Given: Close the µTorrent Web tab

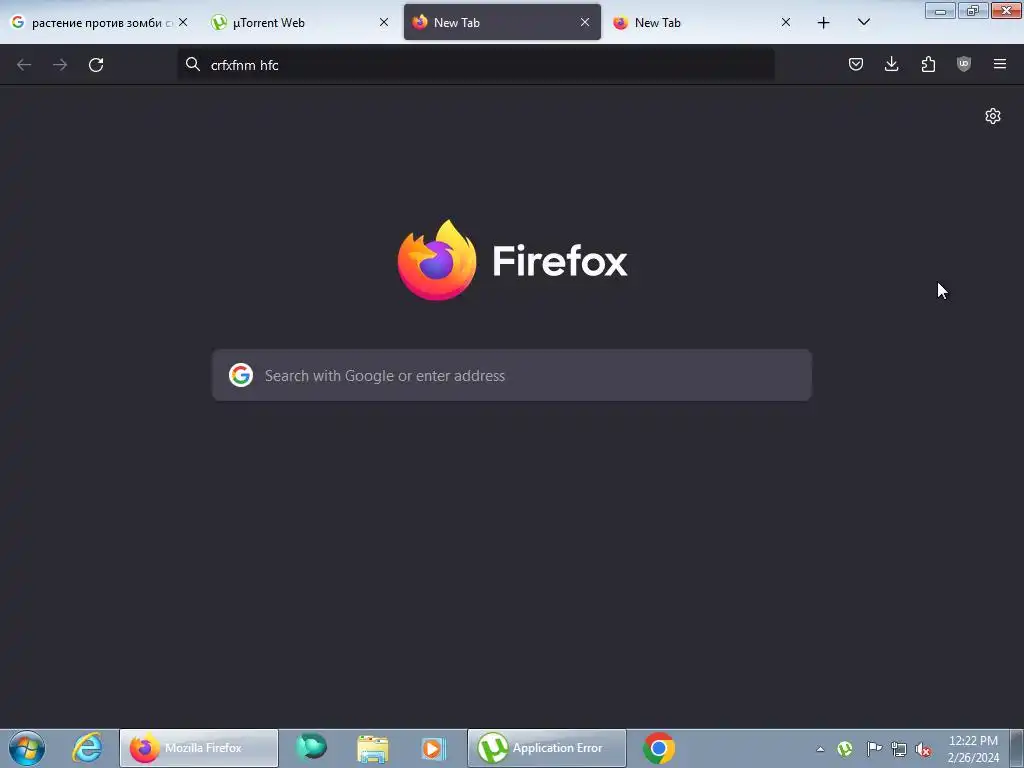Looking at the screenshot, I should tap(384, 22).
